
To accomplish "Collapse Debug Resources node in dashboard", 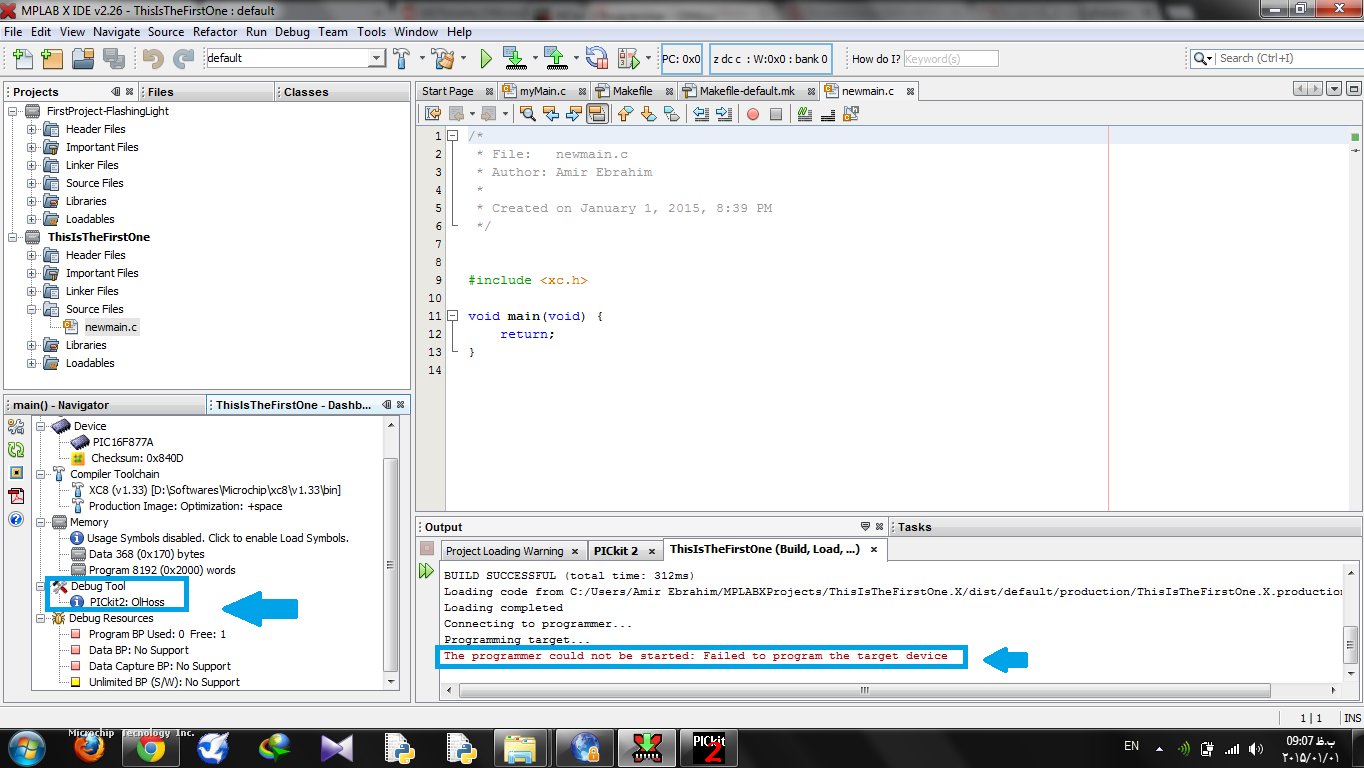I will pos(42,618).
